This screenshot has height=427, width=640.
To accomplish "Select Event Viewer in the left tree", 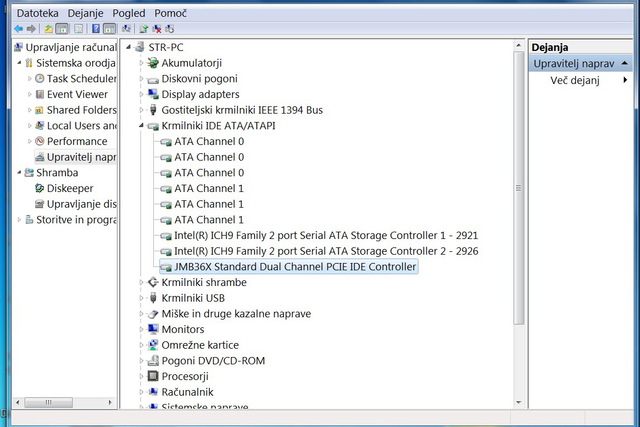I will point(75,94).
